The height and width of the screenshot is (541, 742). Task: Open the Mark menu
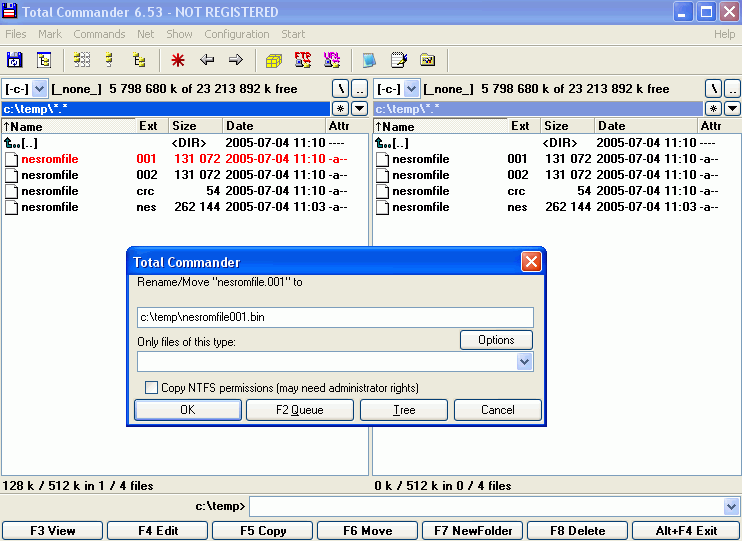(50, 34)
